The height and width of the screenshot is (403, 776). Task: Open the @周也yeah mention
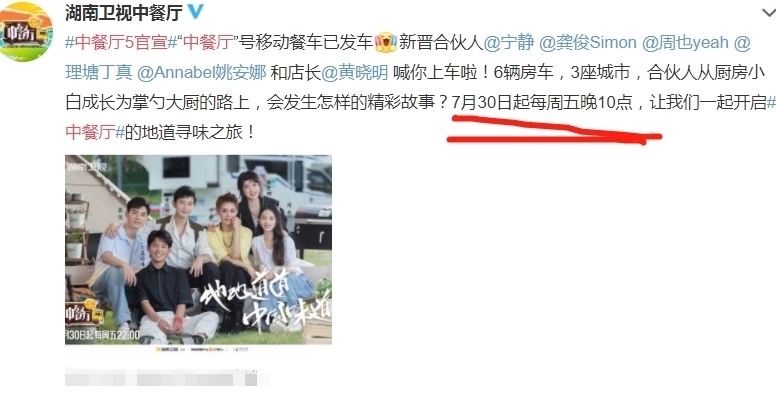point(685,43)
